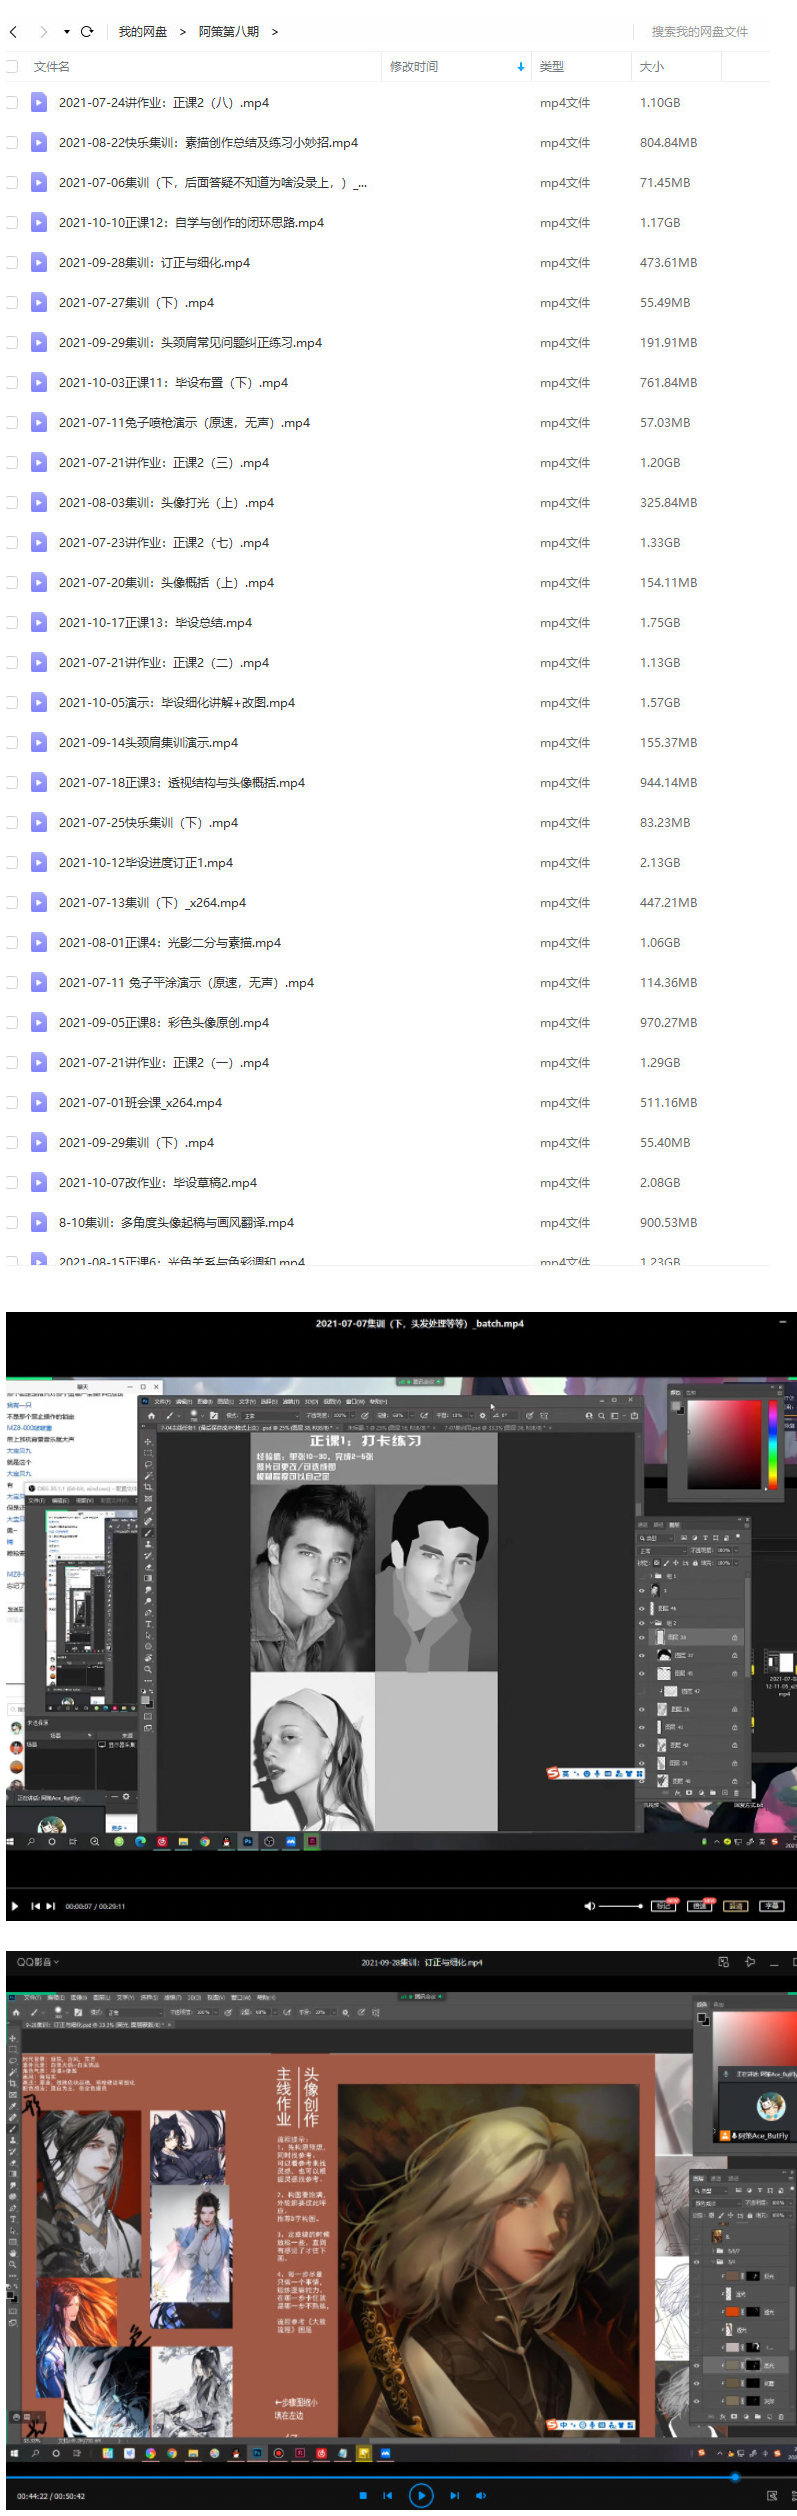Screen dimensions: 797x2516
Task: Go forward with the right arrow in netdisk
Action: pos(43,32)
